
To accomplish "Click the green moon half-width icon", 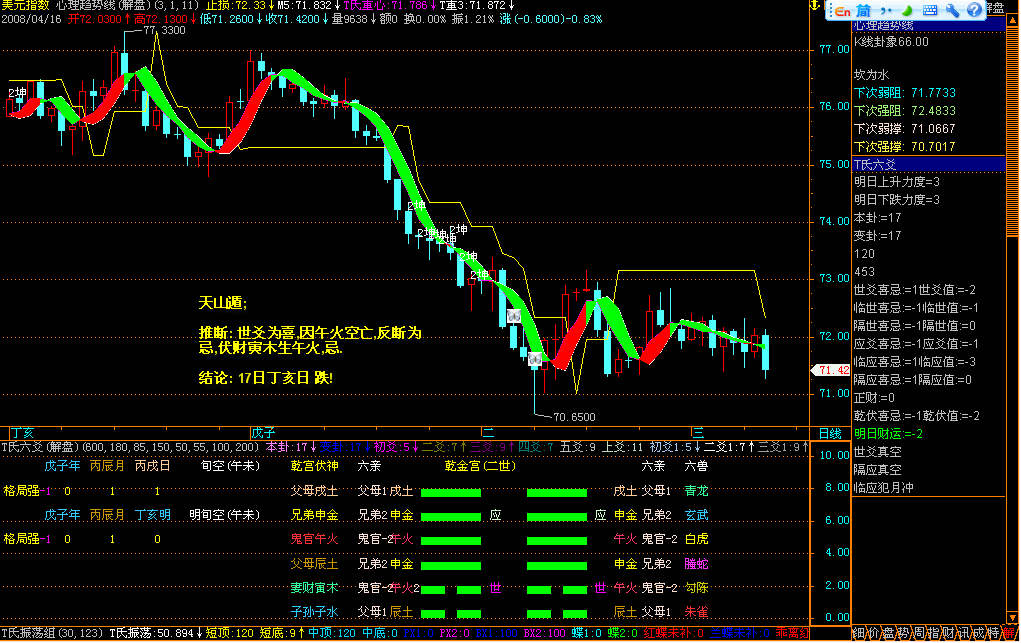I will pos(906,10).
